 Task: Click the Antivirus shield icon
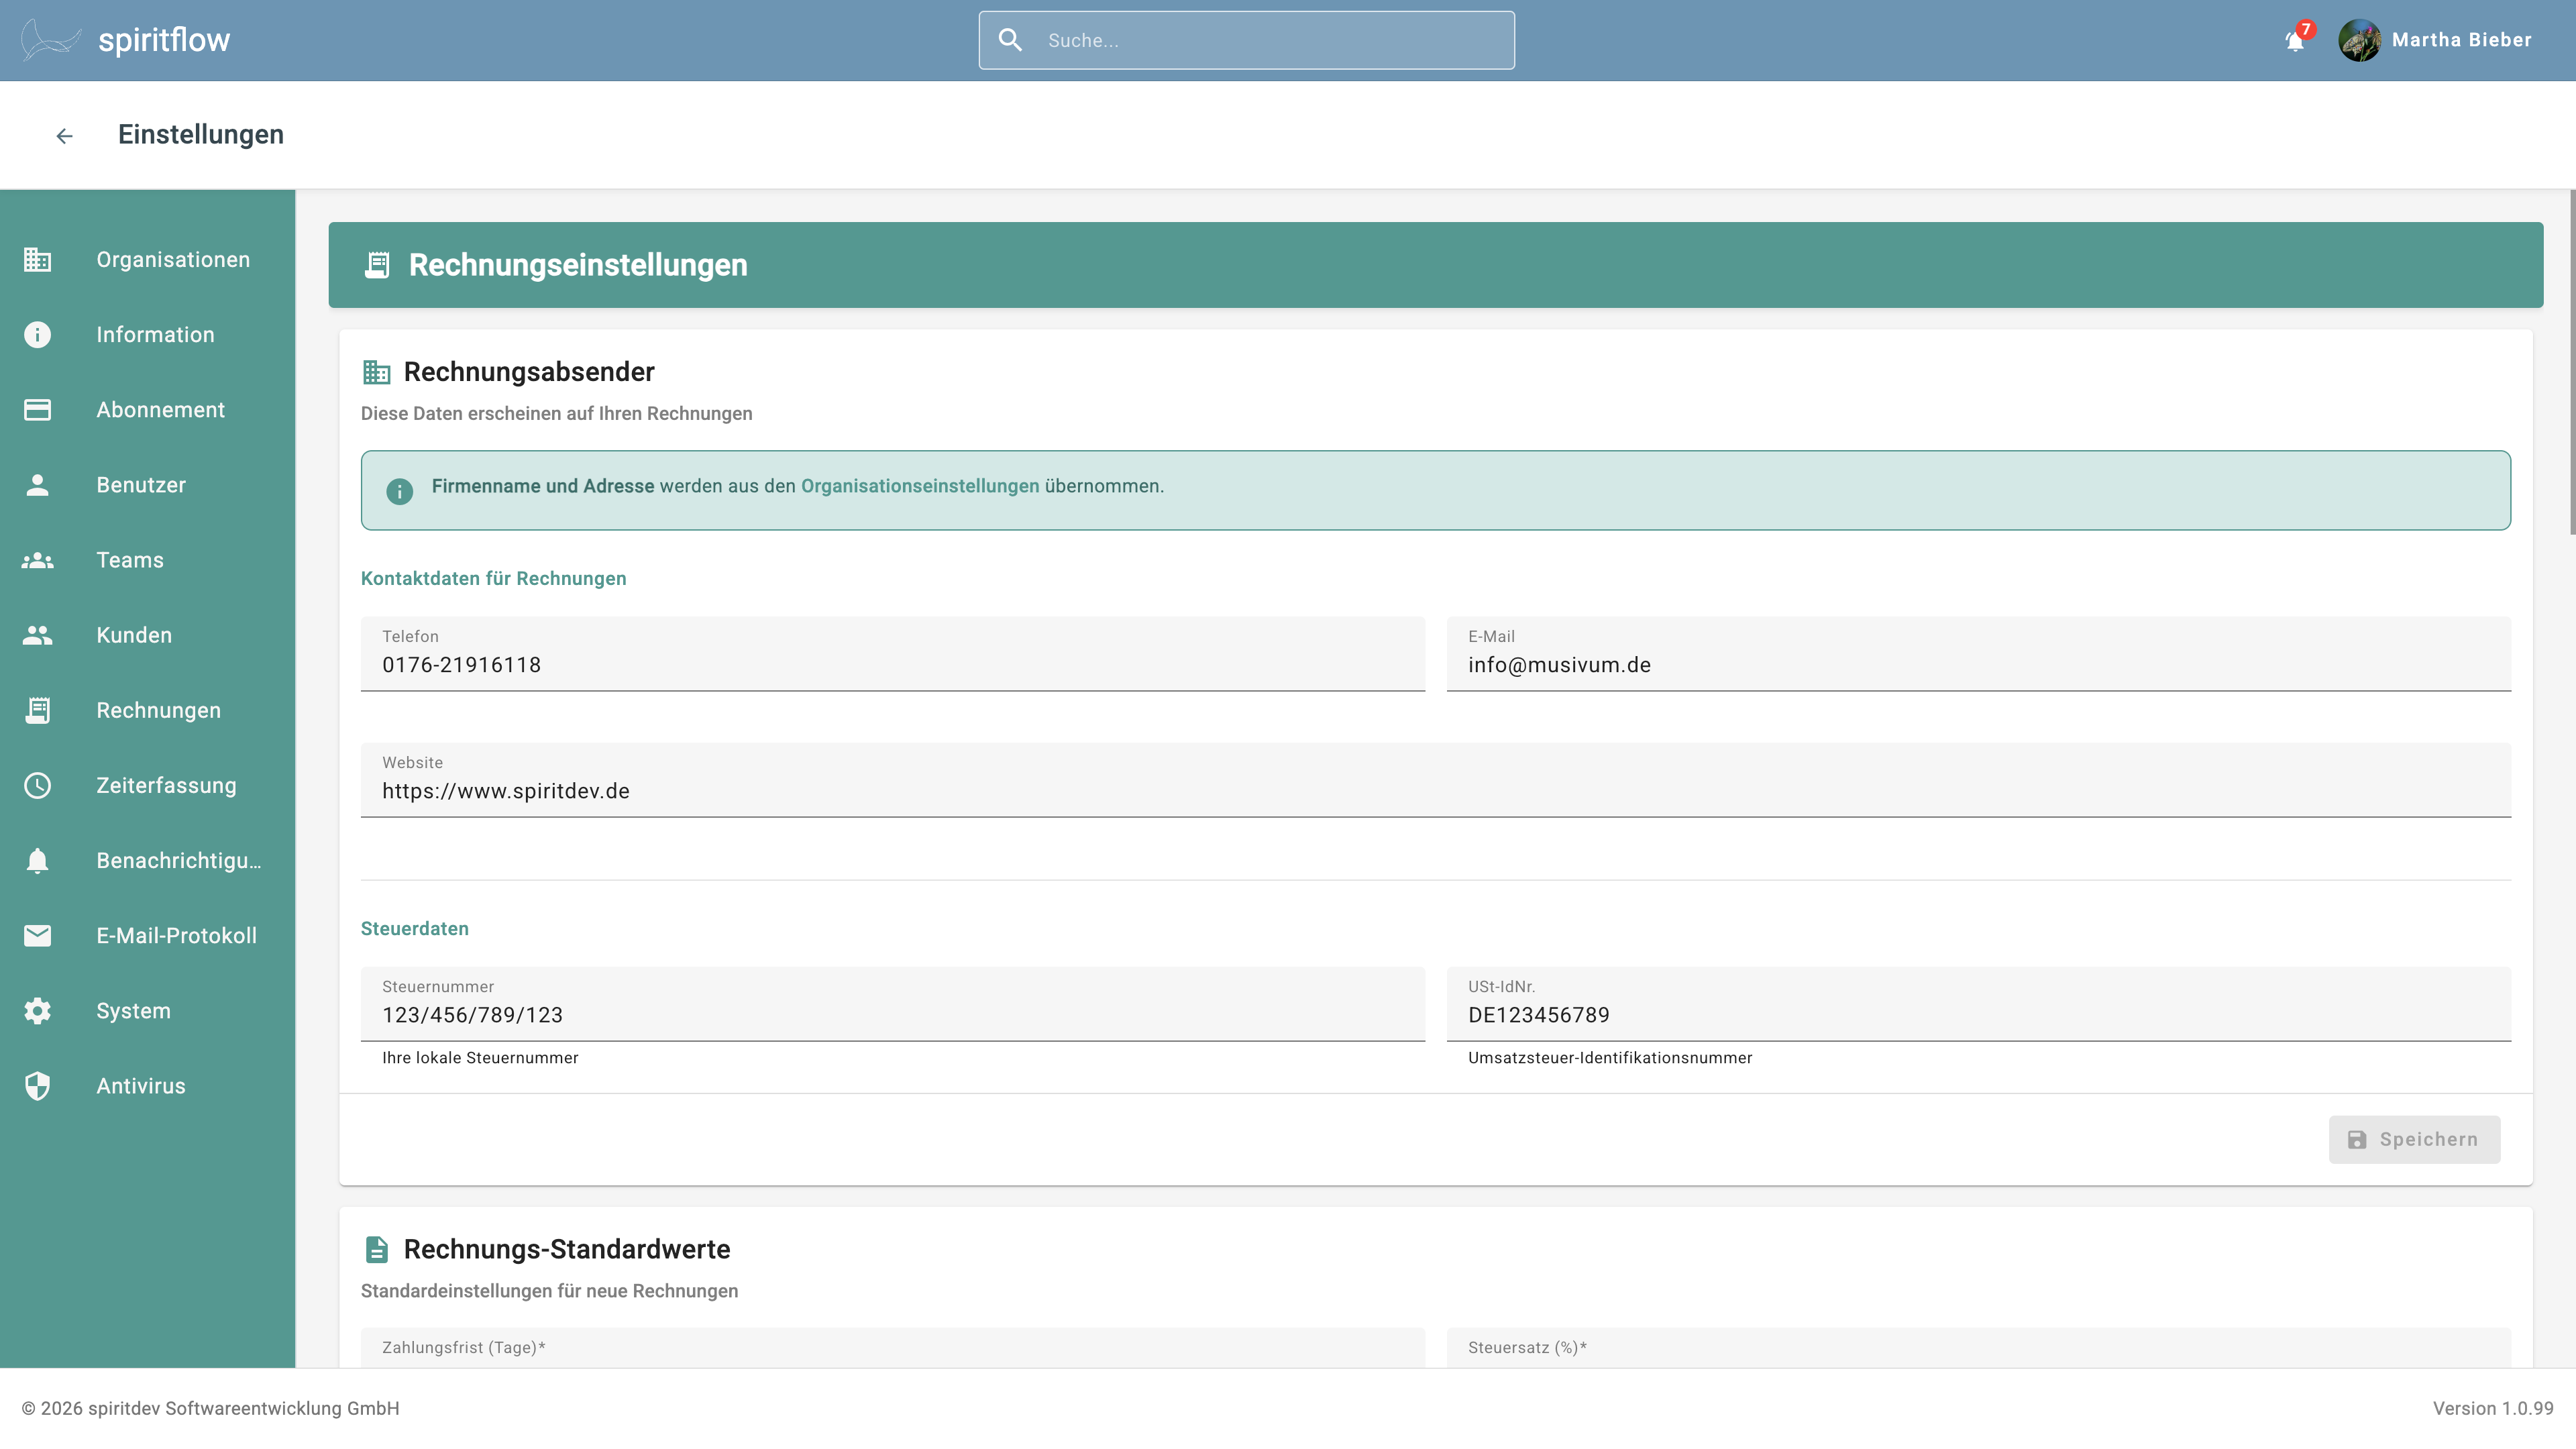tap(37, 1085)
